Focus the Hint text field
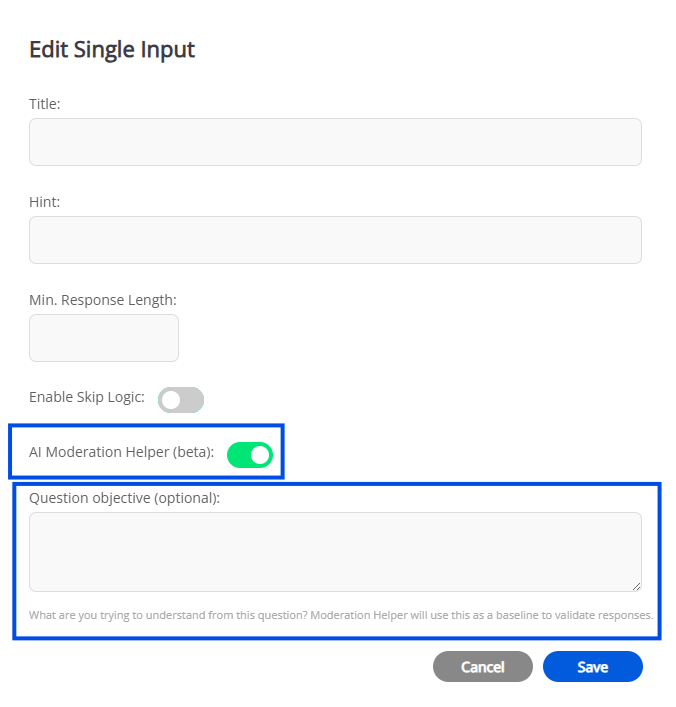The image size is (676, 707). (335, 240)
